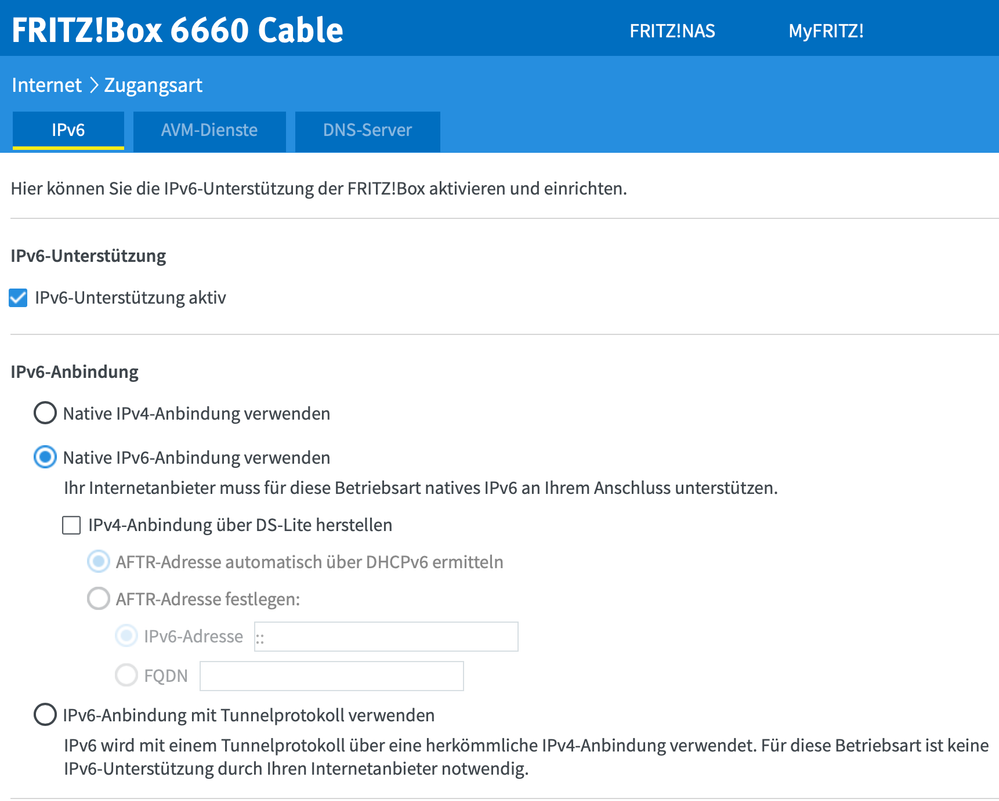
Task: Open the FRITZ!NAS link
Action: point(672,31)
